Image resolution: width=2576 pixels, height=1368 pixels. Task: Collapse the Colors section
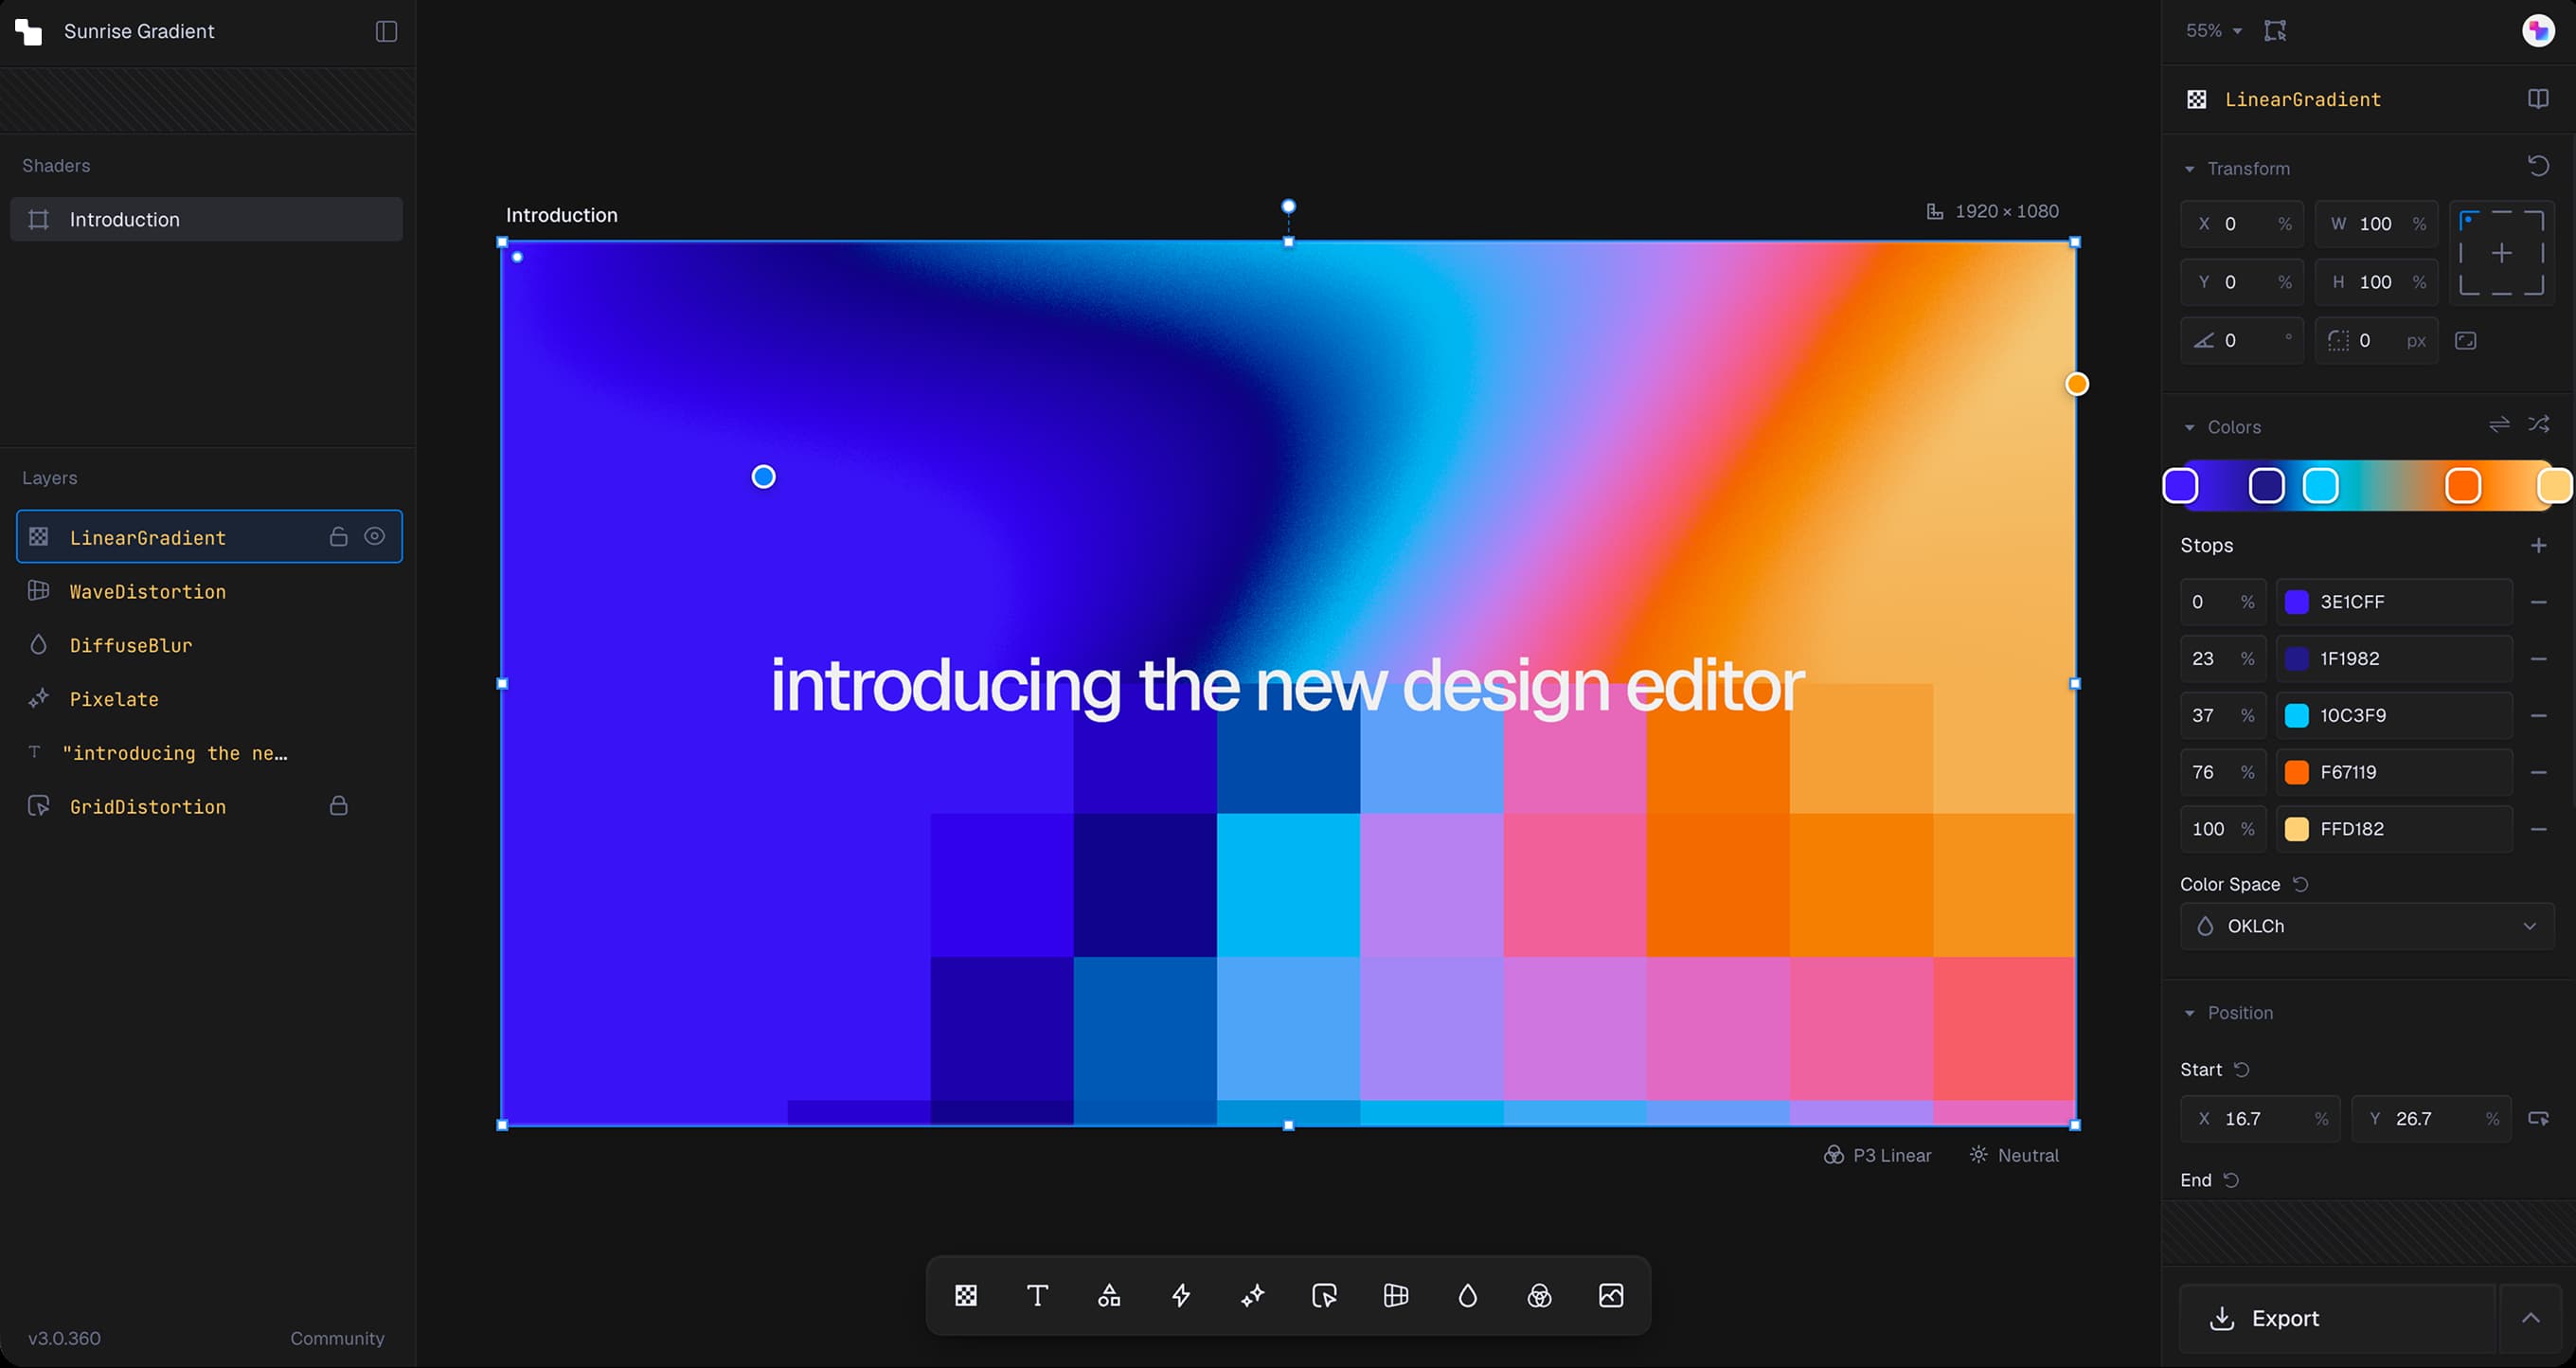coord(2189,427)
